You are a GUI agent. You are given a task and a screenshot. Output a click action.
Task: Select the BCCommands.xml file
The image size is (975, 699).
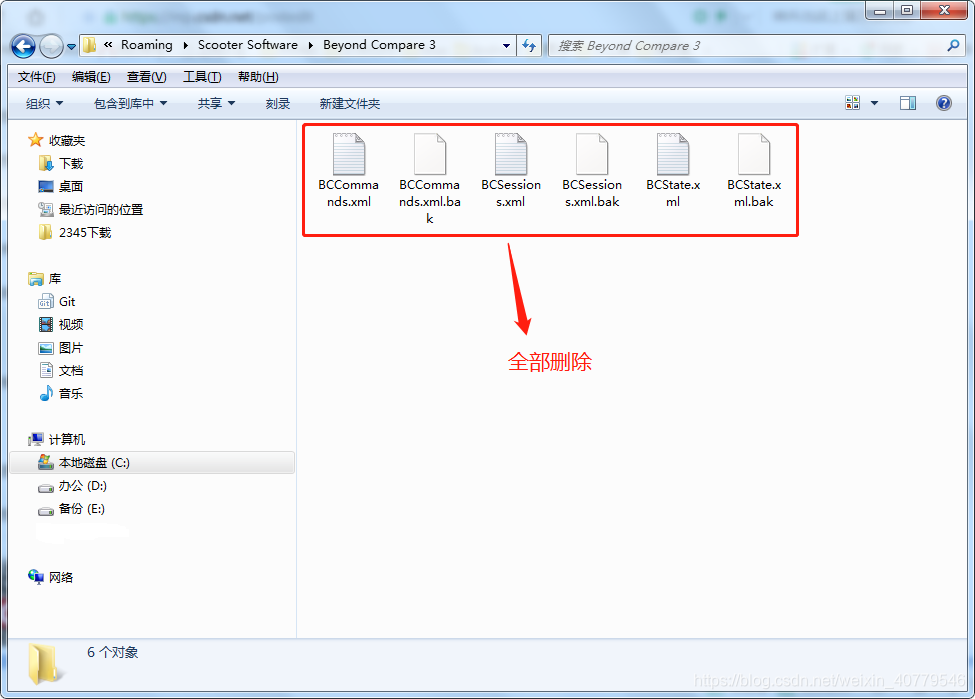[x=348, y=170]
